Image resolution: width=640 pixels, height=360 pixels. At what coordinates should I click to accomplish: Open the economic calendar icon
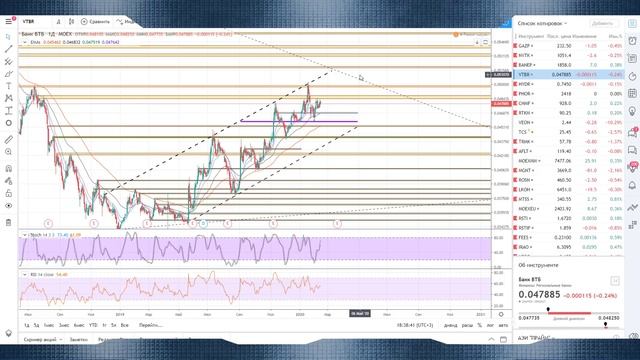coord(632,93)
